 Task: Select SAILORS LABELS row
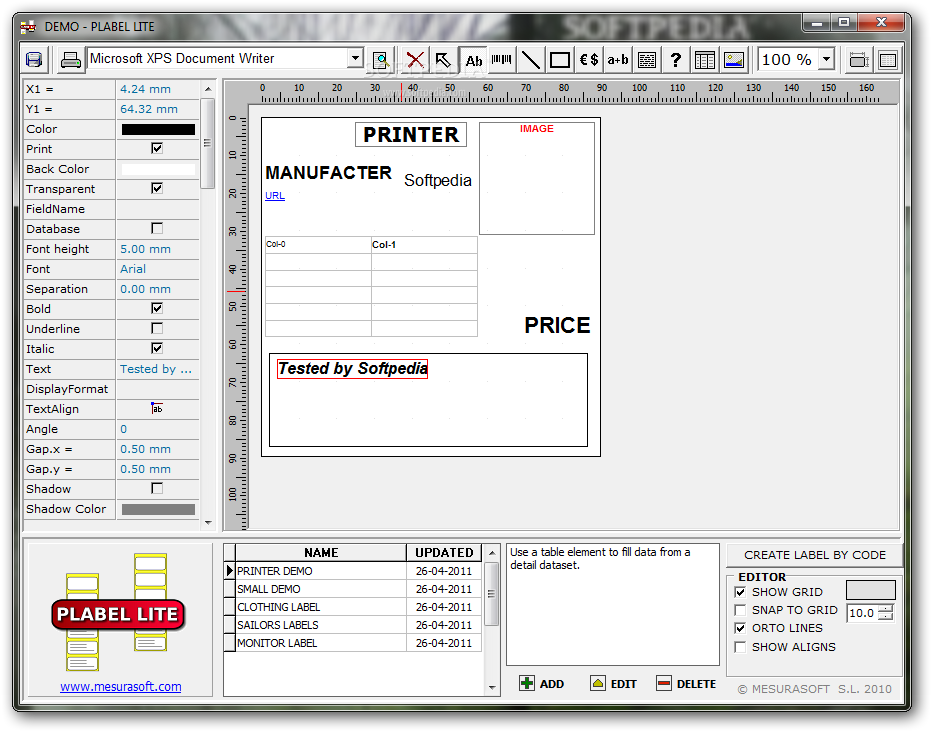[358, 625]
